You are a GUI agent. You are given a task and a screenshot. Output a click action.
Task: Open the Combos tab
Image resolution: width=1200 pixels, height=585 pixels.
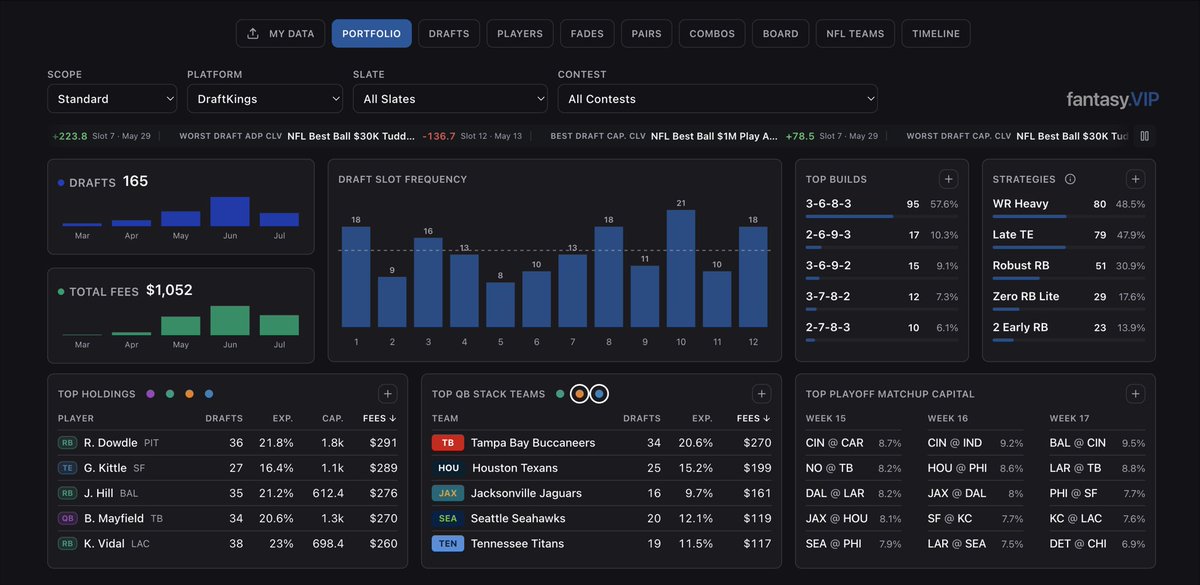[x=712, y=33]
